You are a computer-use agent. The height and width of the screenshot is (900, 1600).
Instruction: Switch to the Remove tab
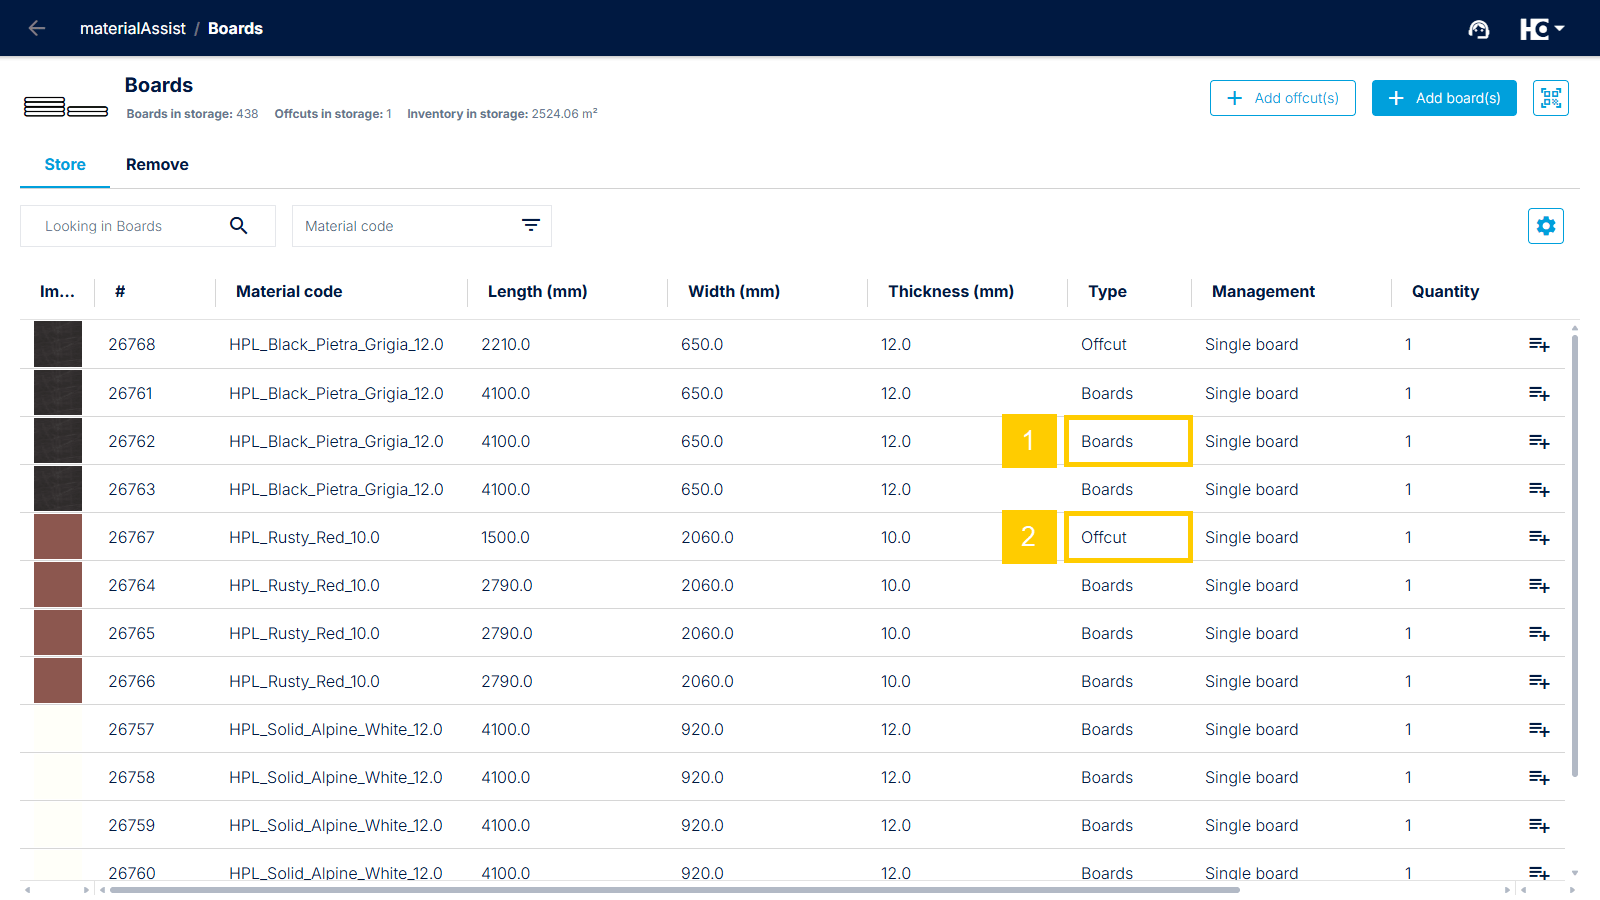157,165
